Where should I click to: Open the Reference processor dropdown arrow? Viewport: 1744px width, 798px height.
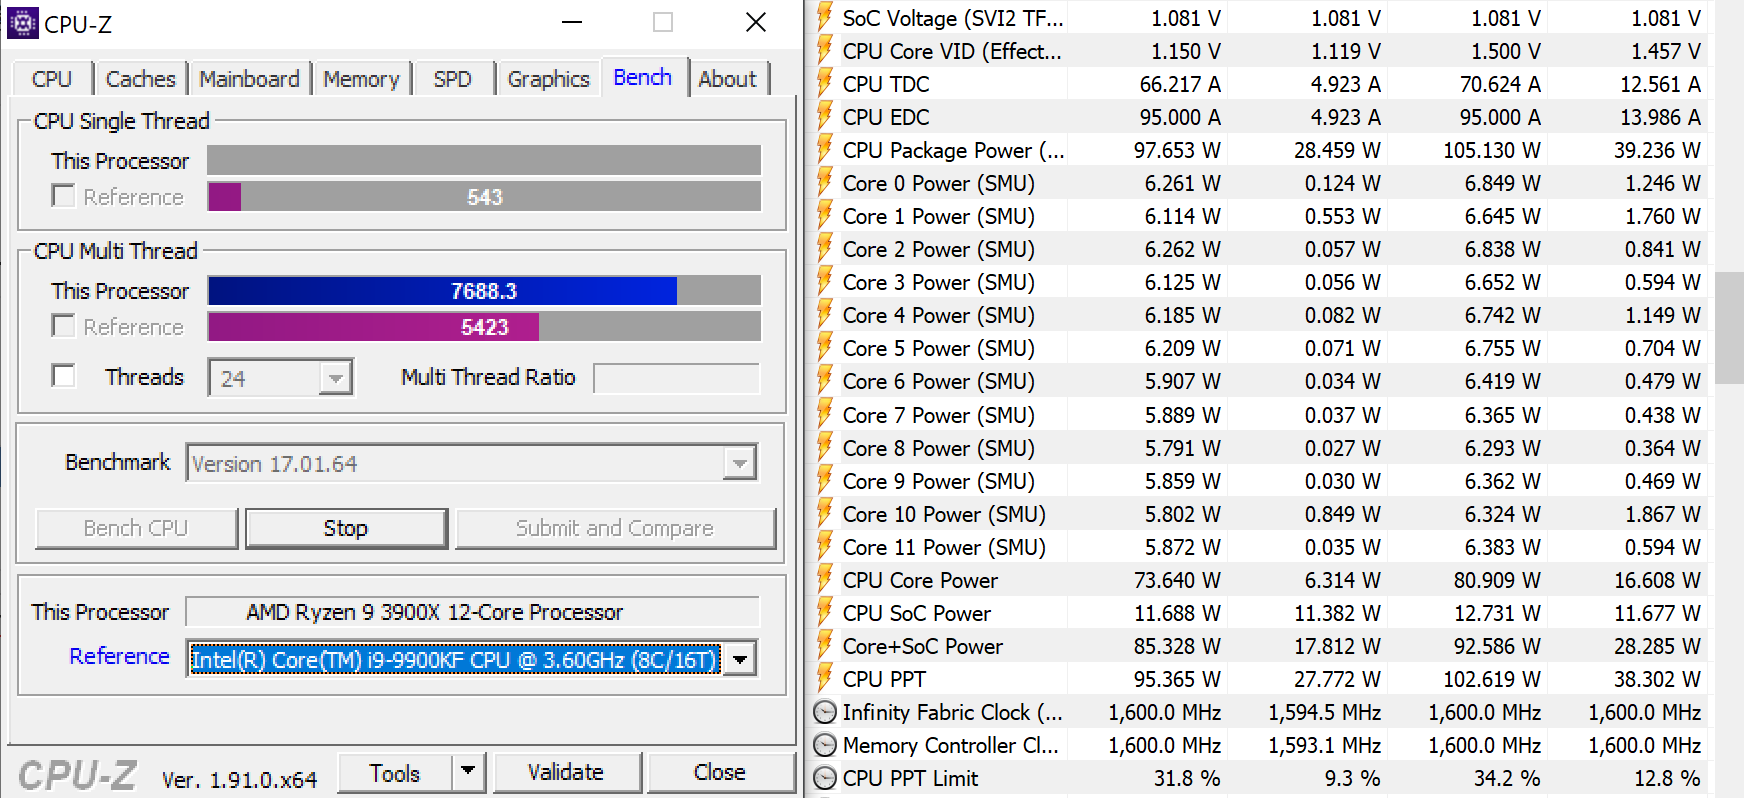click(x=740, y=659)
